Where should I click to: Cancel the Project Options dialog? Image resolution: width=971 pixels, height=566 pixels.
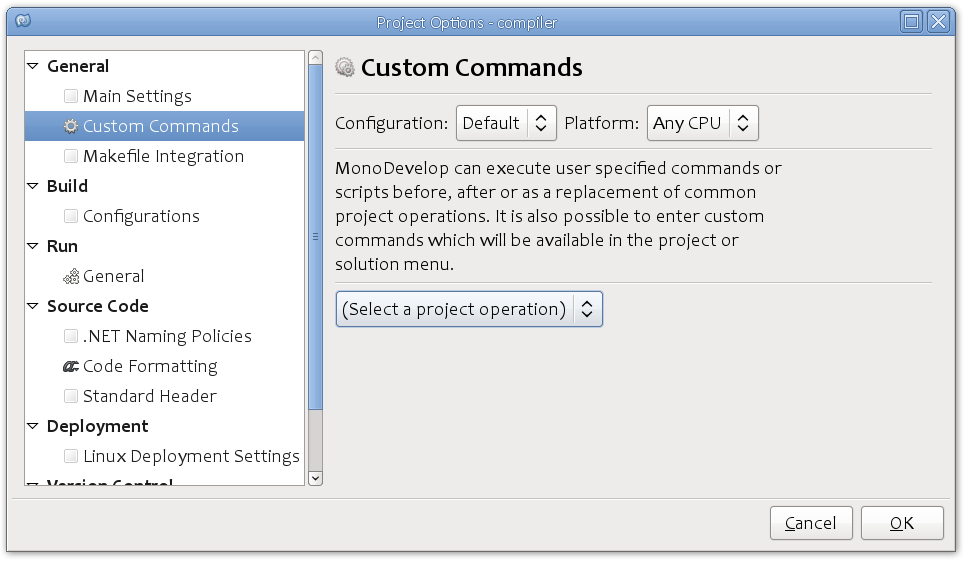point(811,523)
